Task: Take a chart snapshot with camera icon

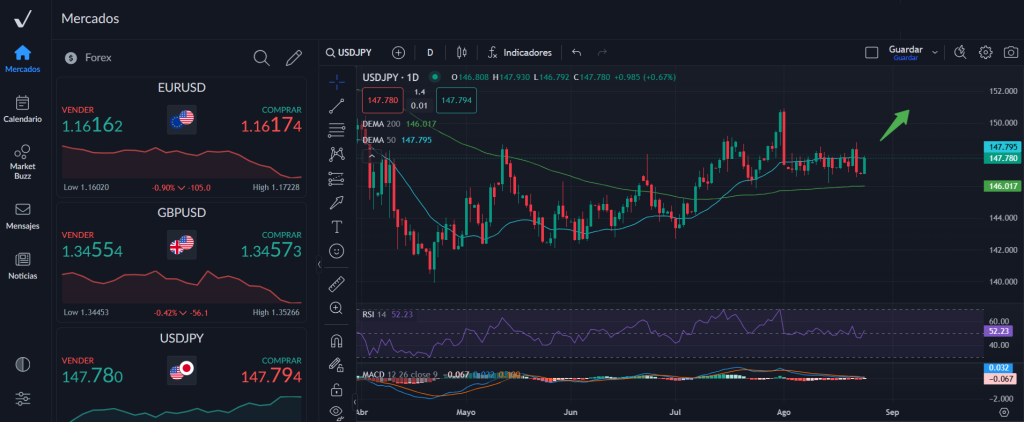Action: point(1011,52)
